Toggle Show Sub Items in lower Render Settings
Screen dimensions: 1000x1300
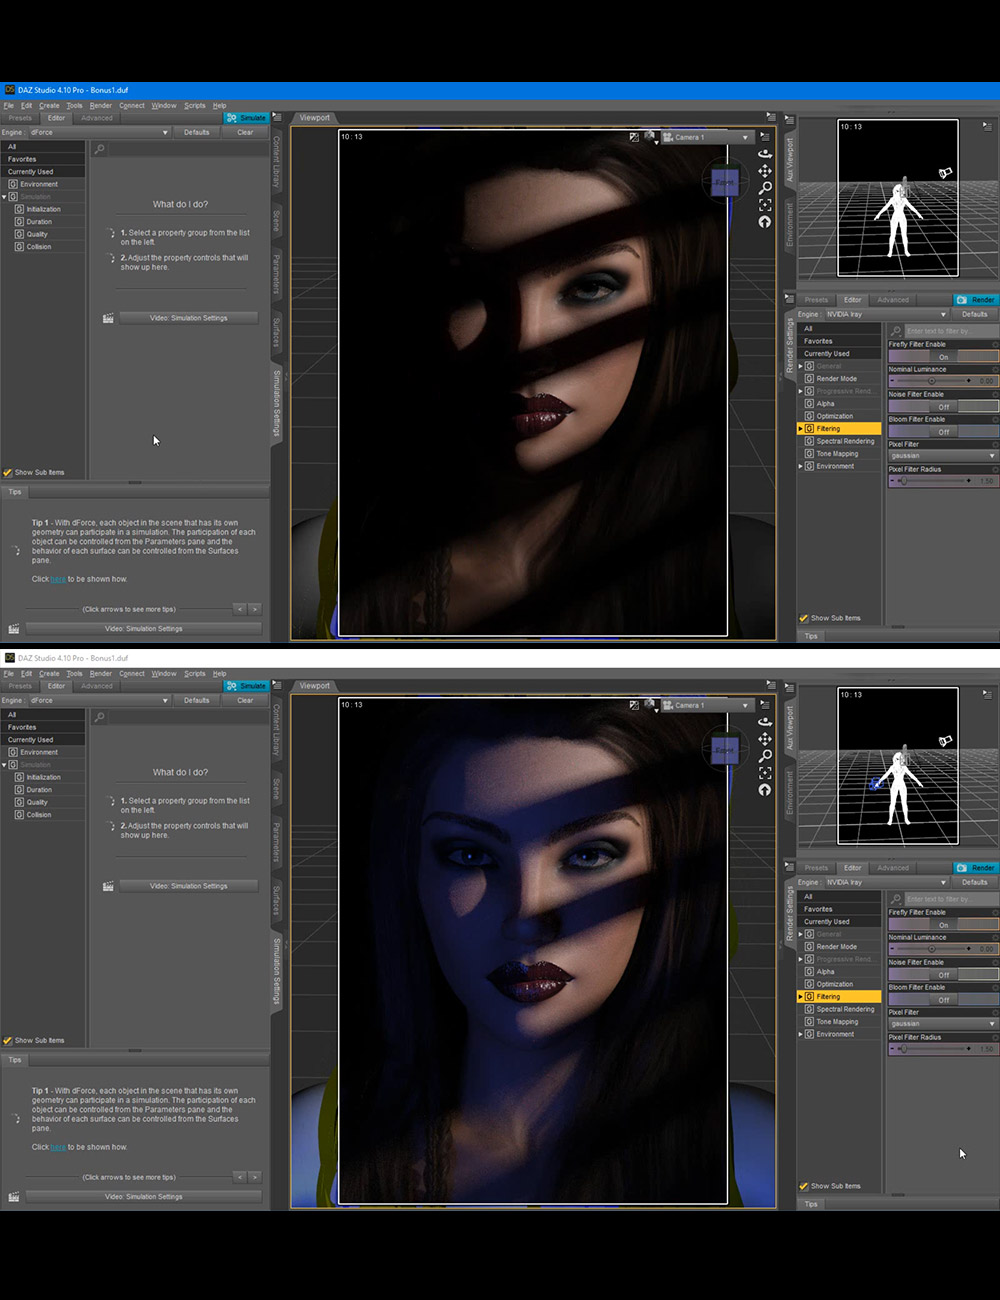point(804,1186)
